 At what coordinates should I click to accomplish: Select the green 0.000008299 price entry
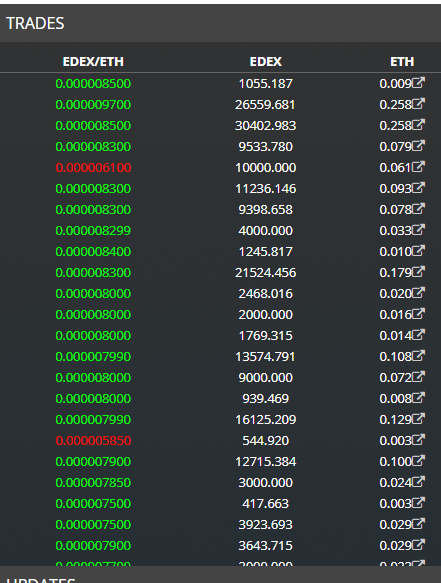point(93,231)
